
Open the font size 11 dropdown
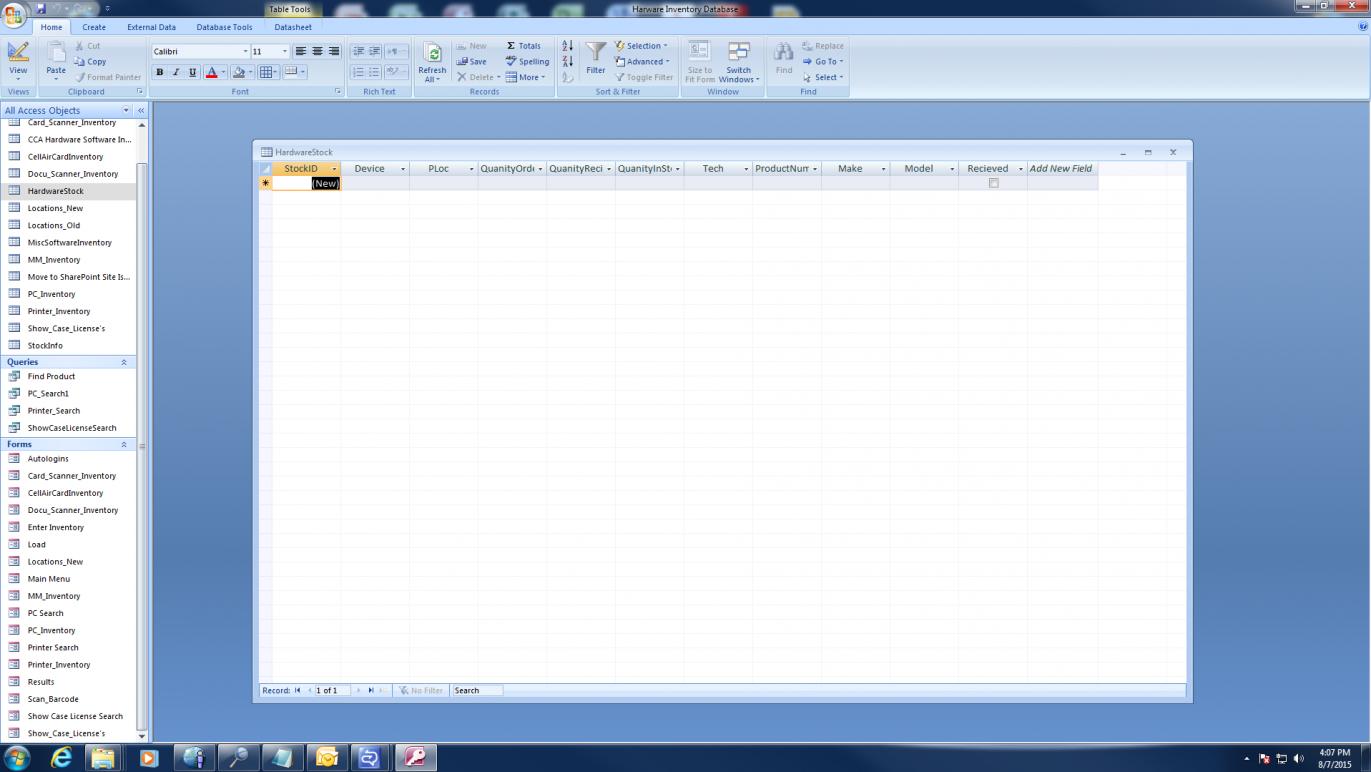click(x=285, y=52)
